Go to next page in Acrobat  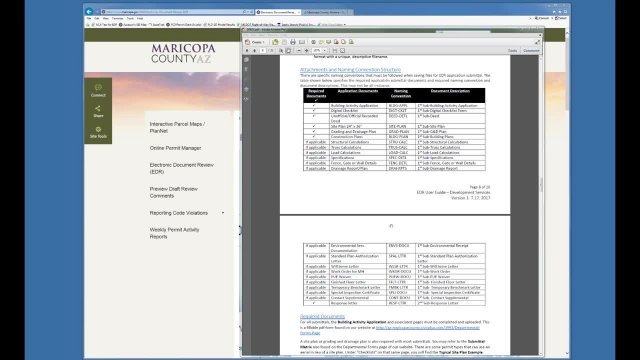tap(255, 51)
